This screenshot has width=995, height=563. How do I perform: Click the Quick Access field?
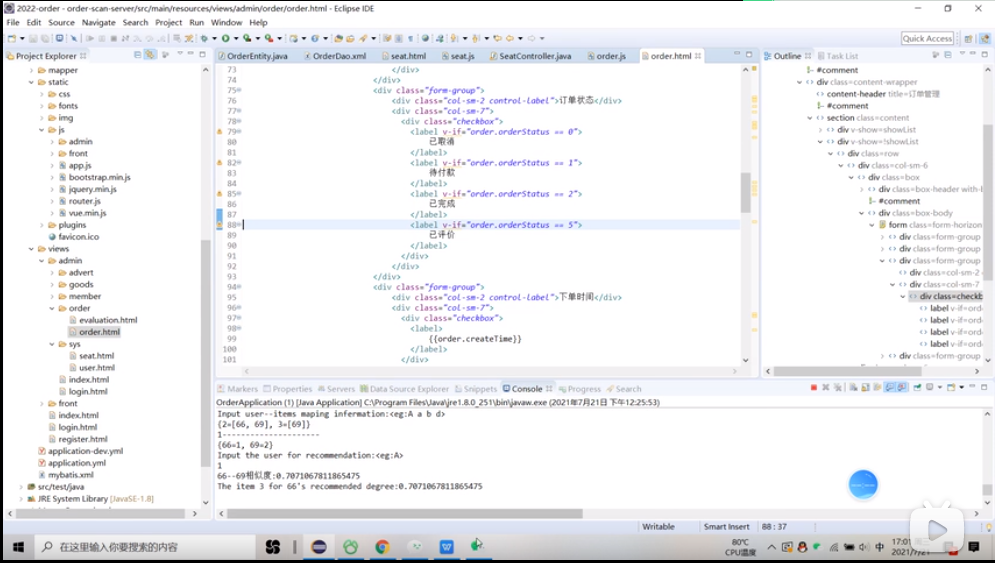[928, 39]
